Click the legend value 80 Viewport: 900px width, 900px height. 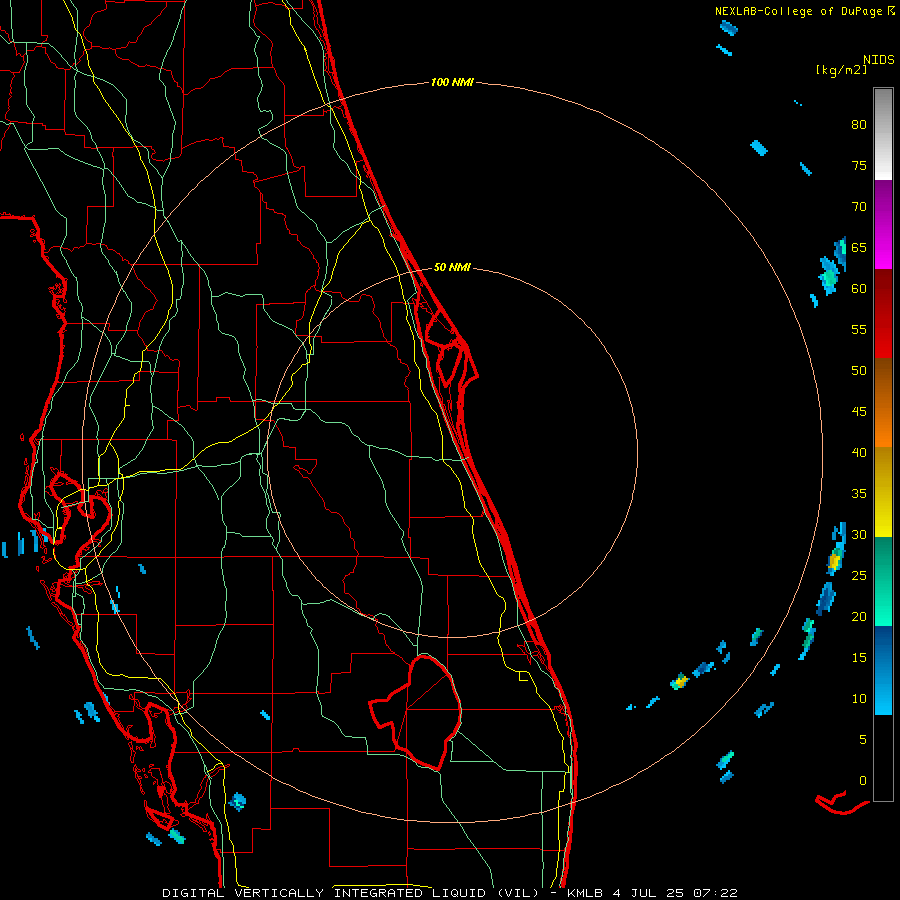pos(859,125)
